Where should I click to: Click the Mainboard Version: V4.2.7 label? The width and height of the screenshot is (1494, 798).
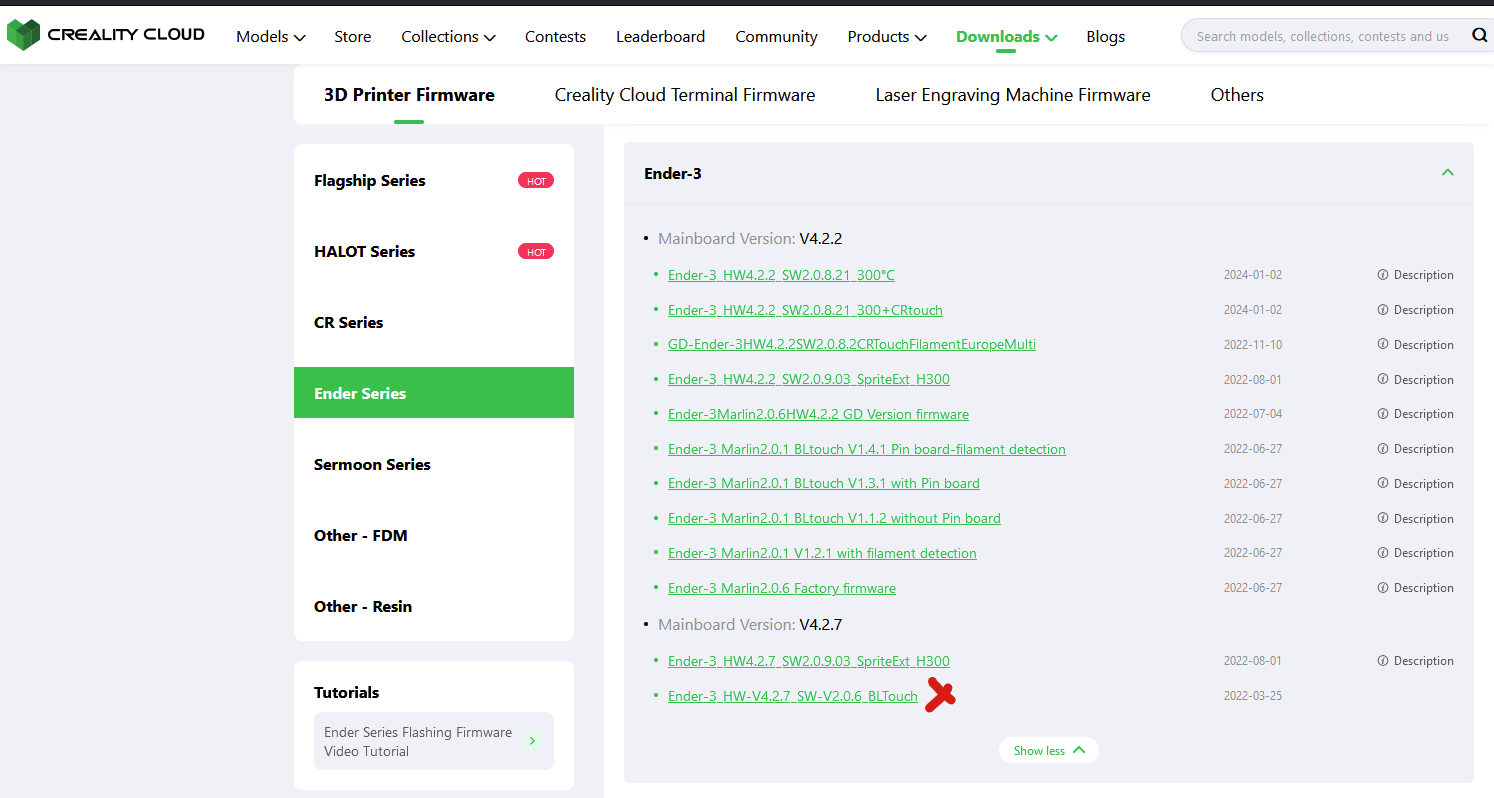pos(750,625)
